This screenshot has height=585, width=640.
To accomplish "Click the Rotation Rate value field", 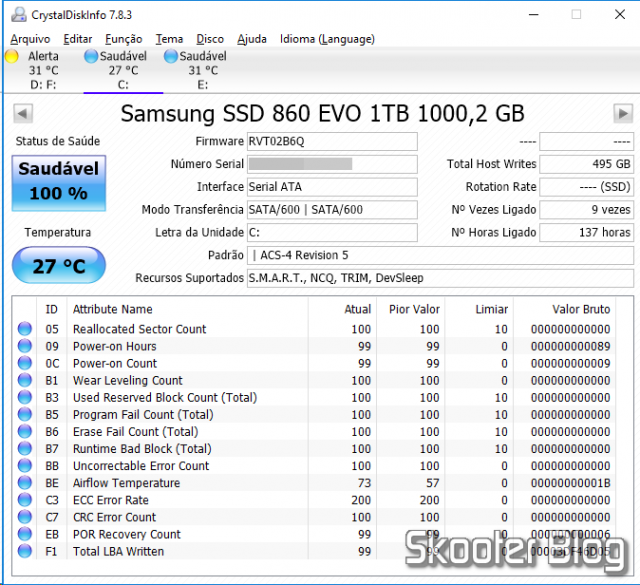I will pos(587,187).
